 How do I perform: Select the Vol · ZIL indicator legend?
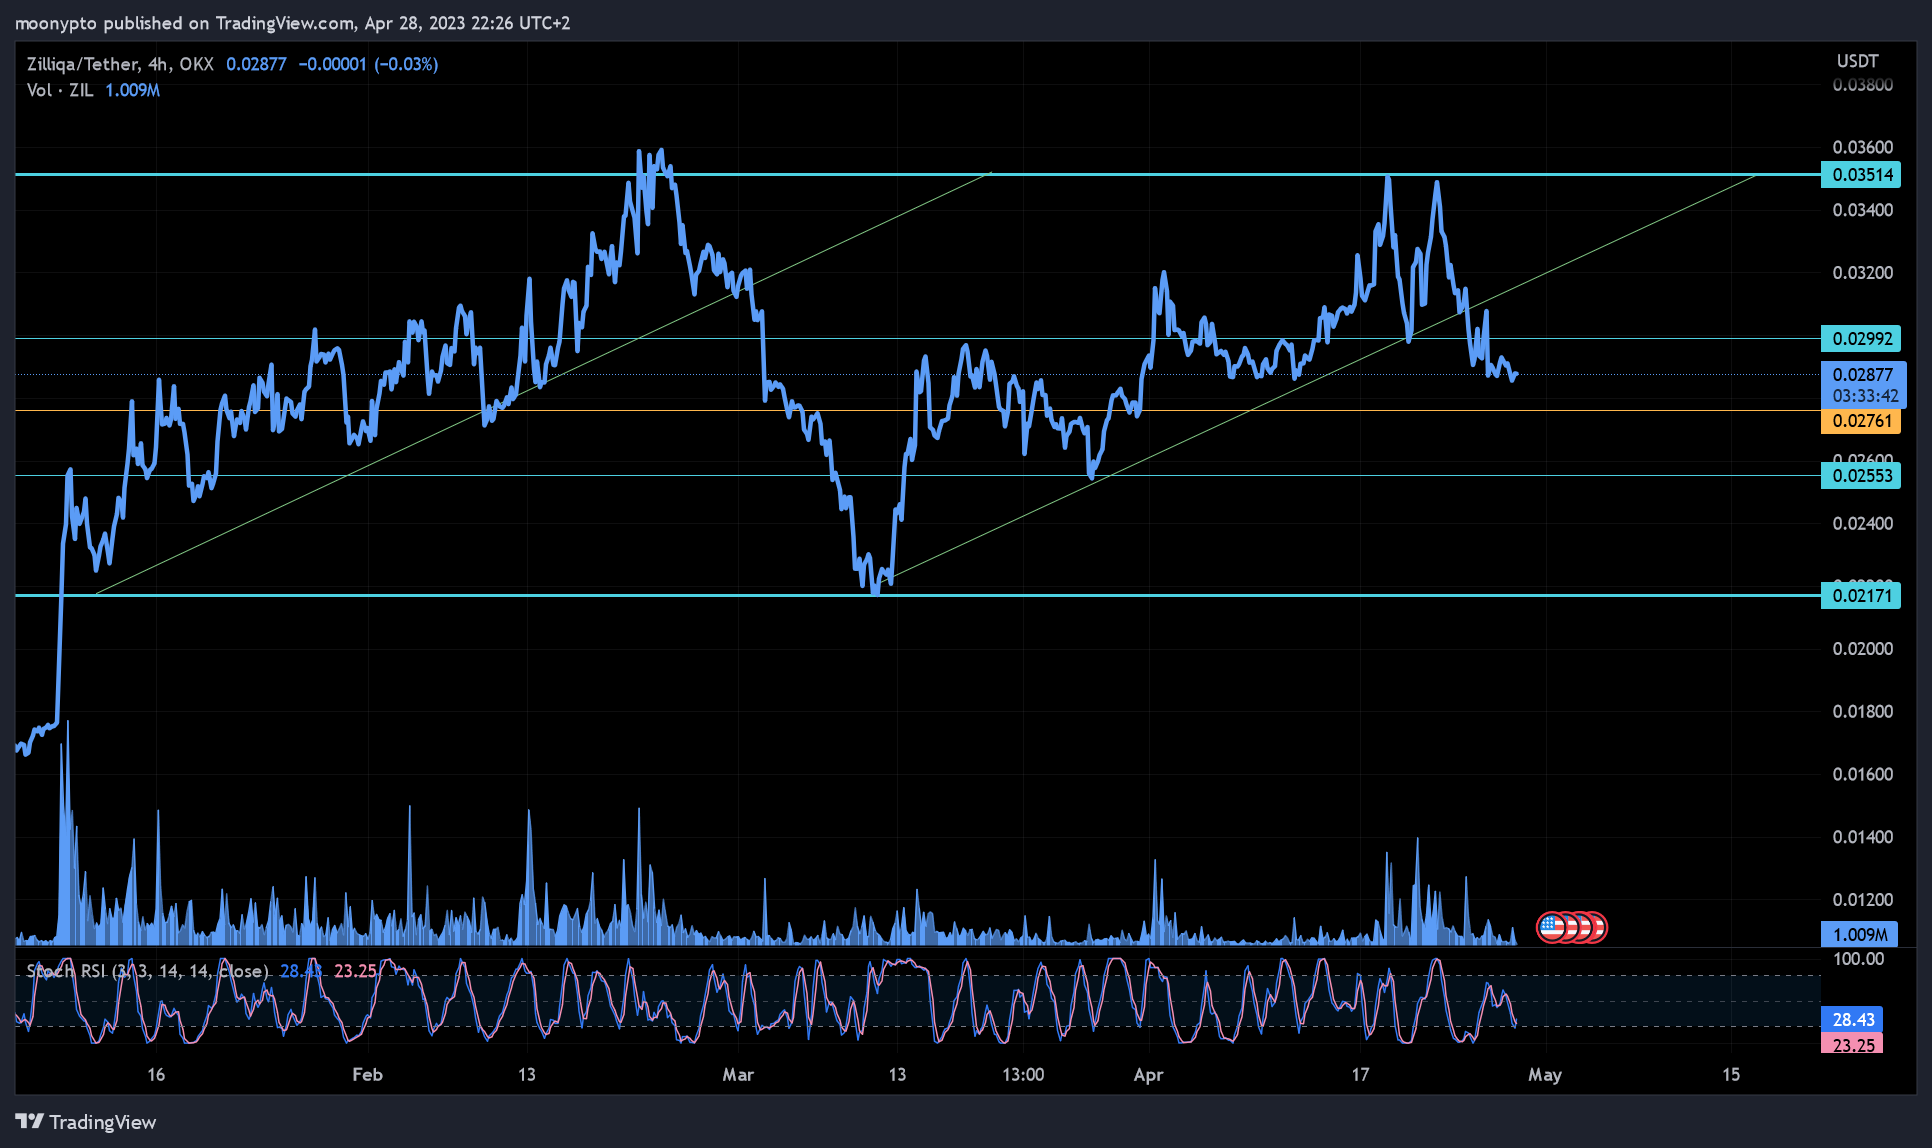(x=60, y=90)
